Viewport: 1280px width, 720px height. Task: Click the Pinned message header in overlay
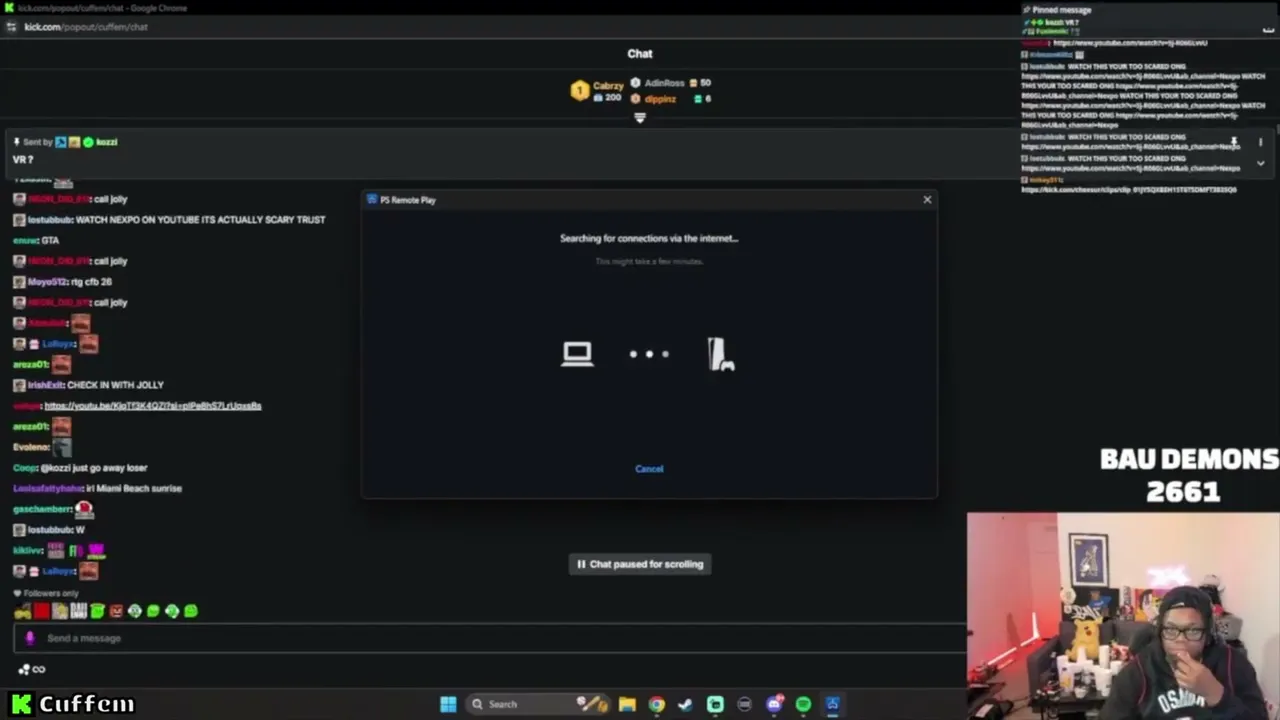coord(1061,10)
